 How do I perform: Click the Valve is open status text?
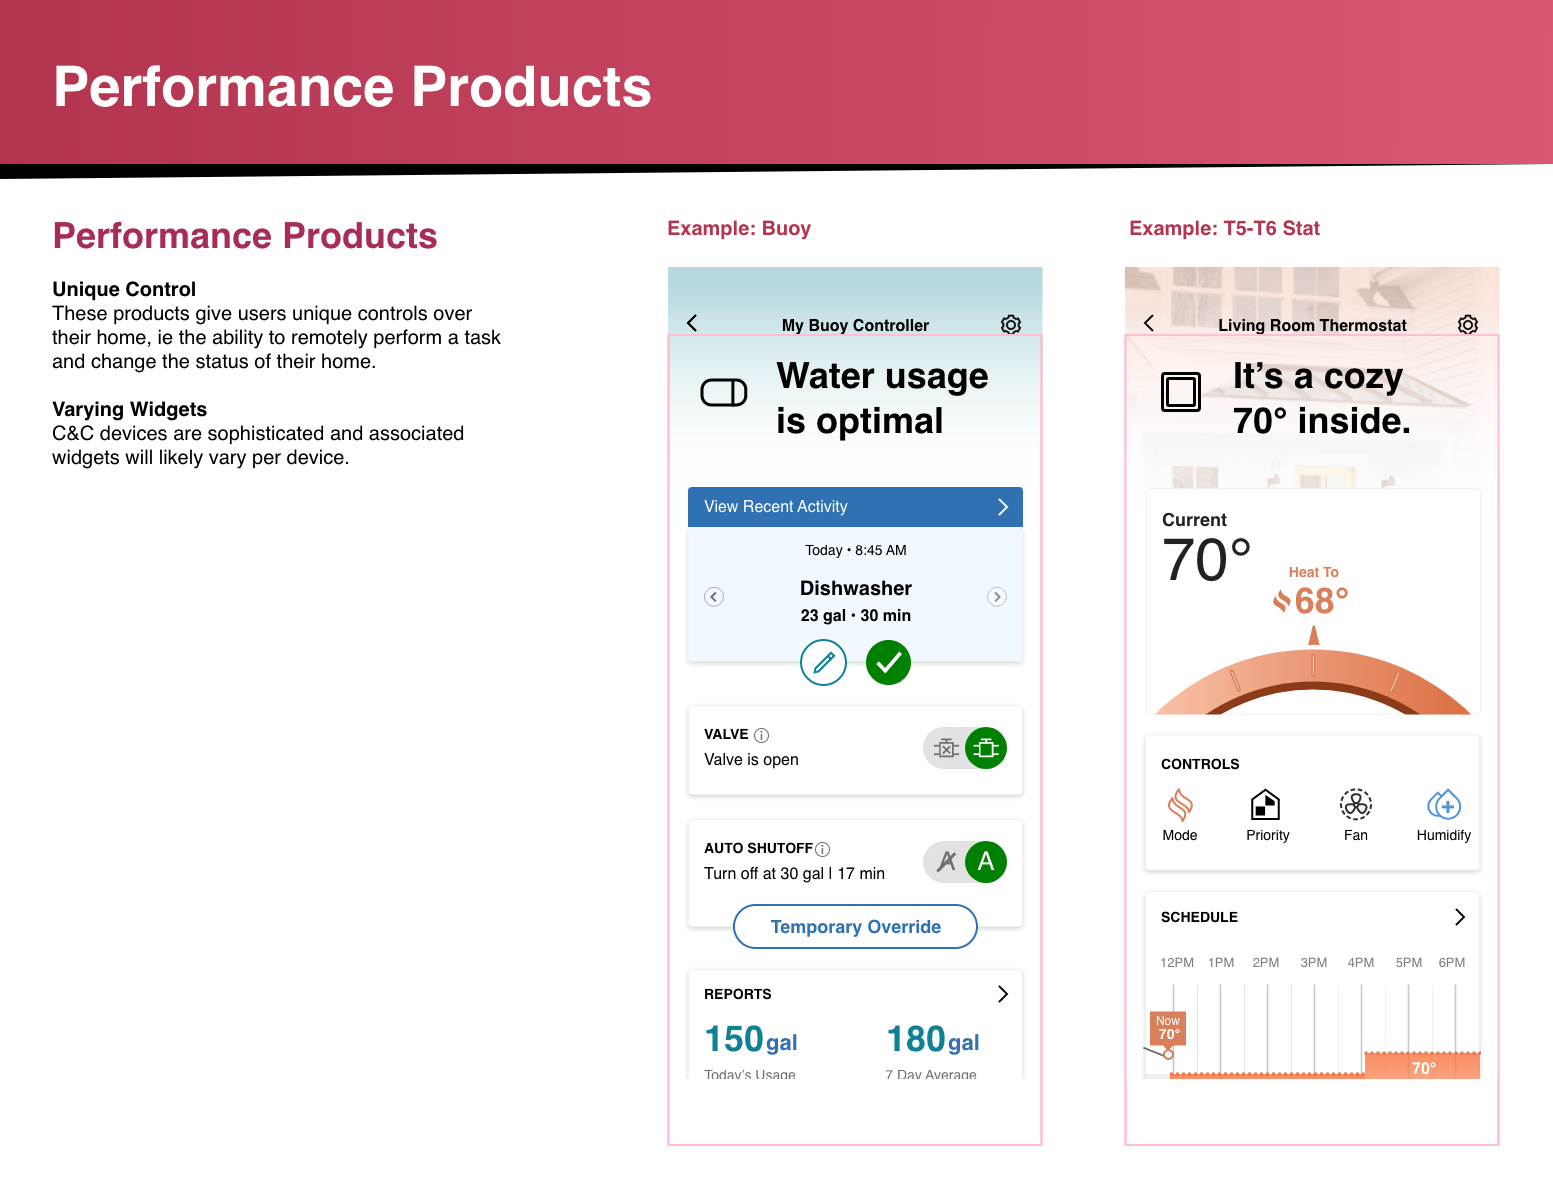click(751, 760)
